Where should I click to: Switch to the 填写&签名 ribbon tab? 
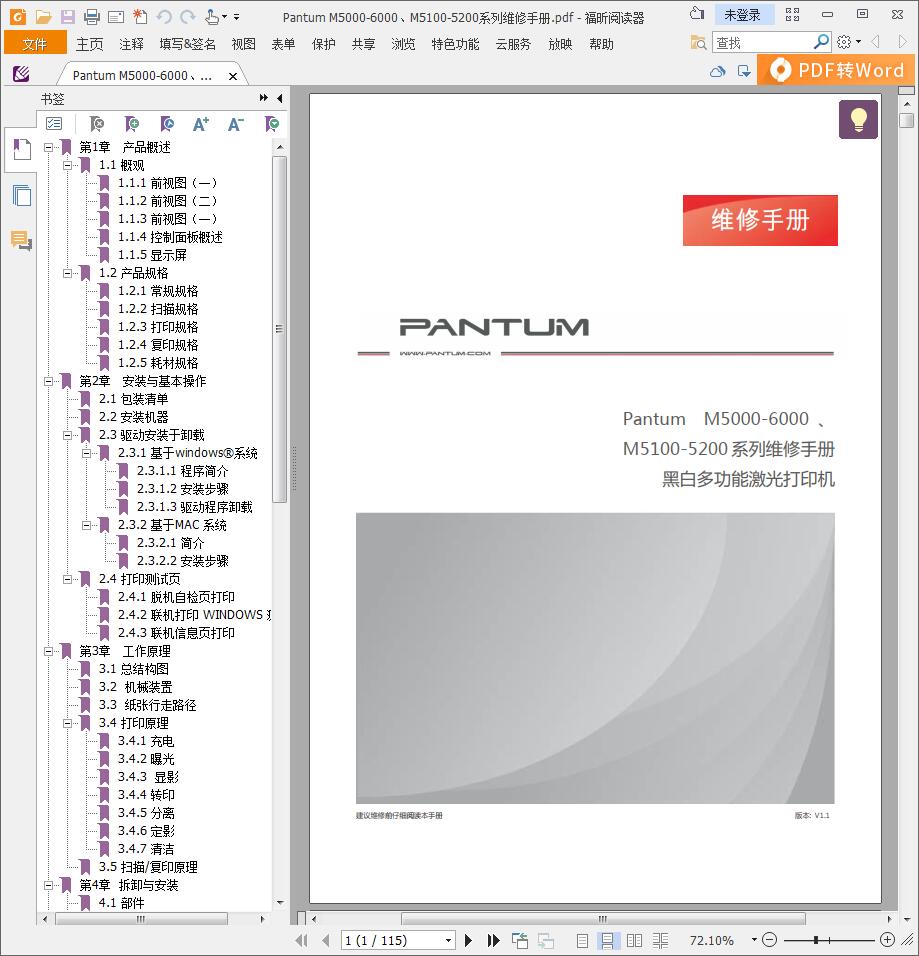(187, 44)
